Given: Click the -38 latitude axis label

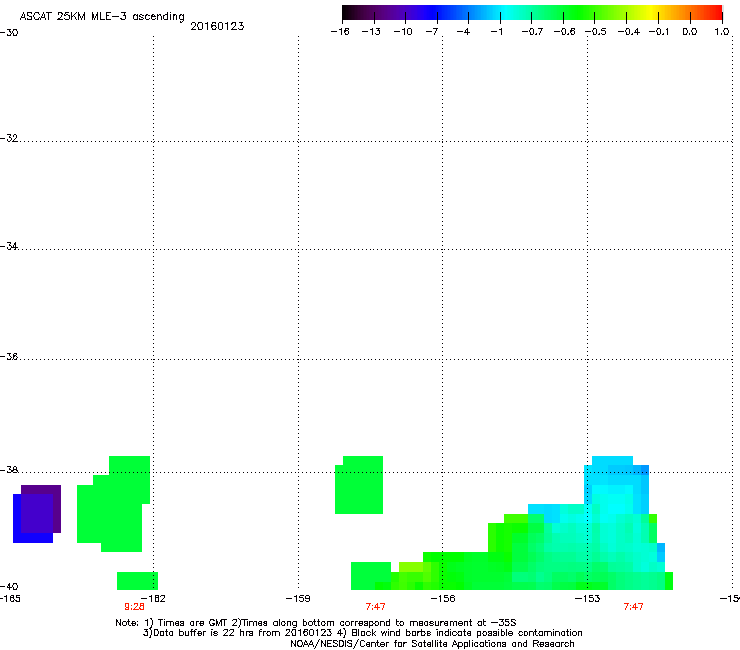Looking at the screenshot, I should 9,470.
